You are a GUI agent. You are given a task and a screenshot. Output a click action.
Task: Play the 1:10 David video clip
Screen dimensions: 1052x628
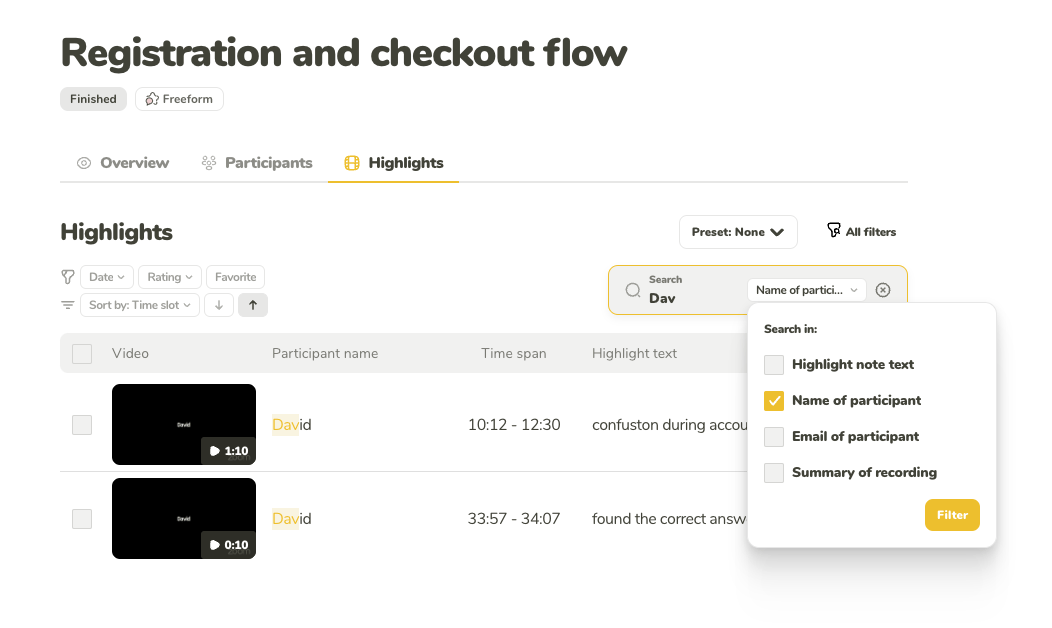[x=184, y=424]
